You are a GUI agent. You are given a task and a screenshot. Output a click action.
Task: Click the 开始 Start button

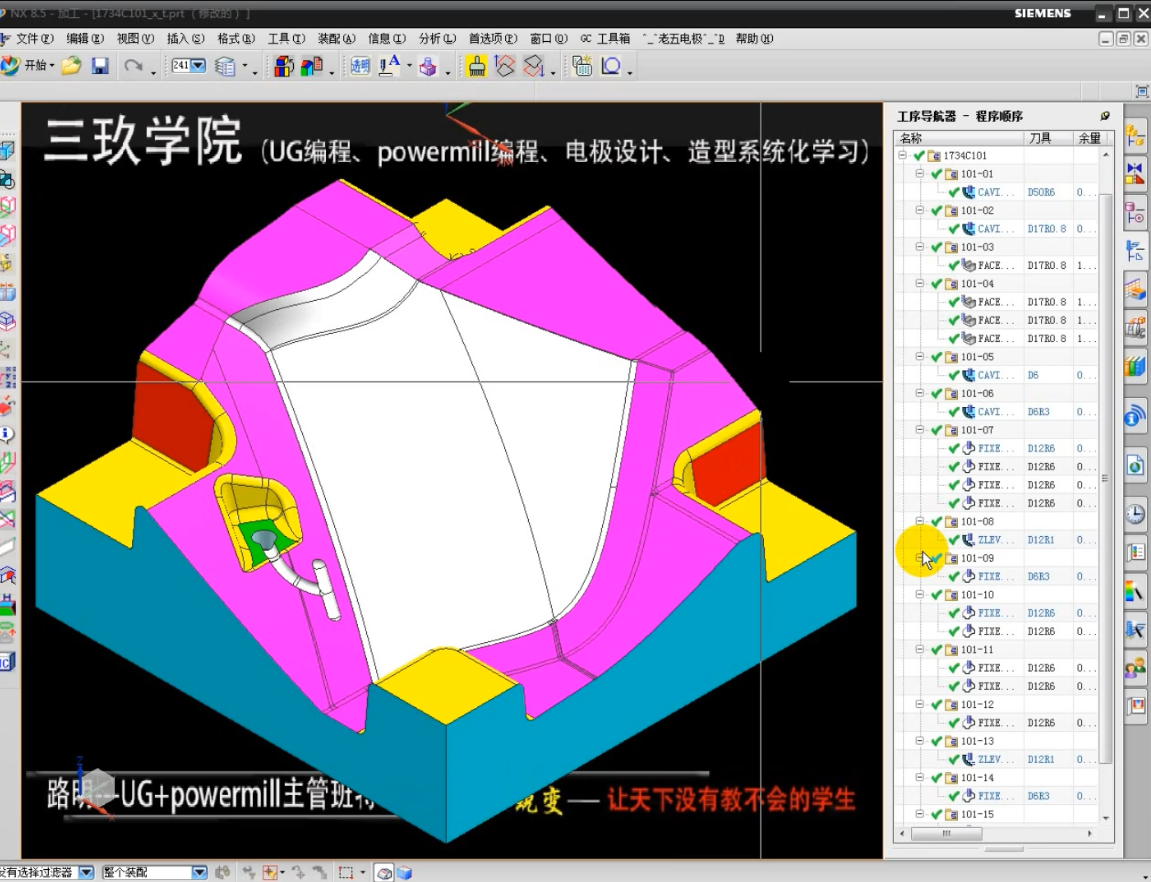click(x=28, y=66)
